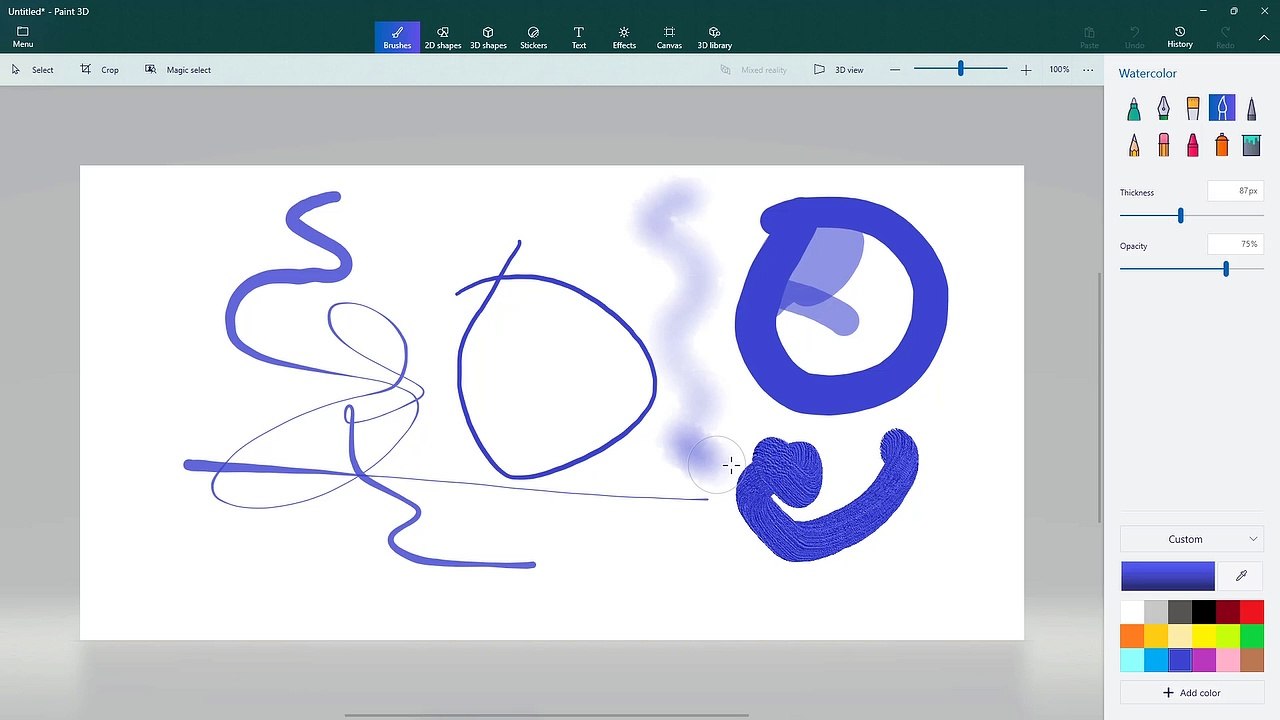Choose the light gray color swatch

pos(1156,612)
